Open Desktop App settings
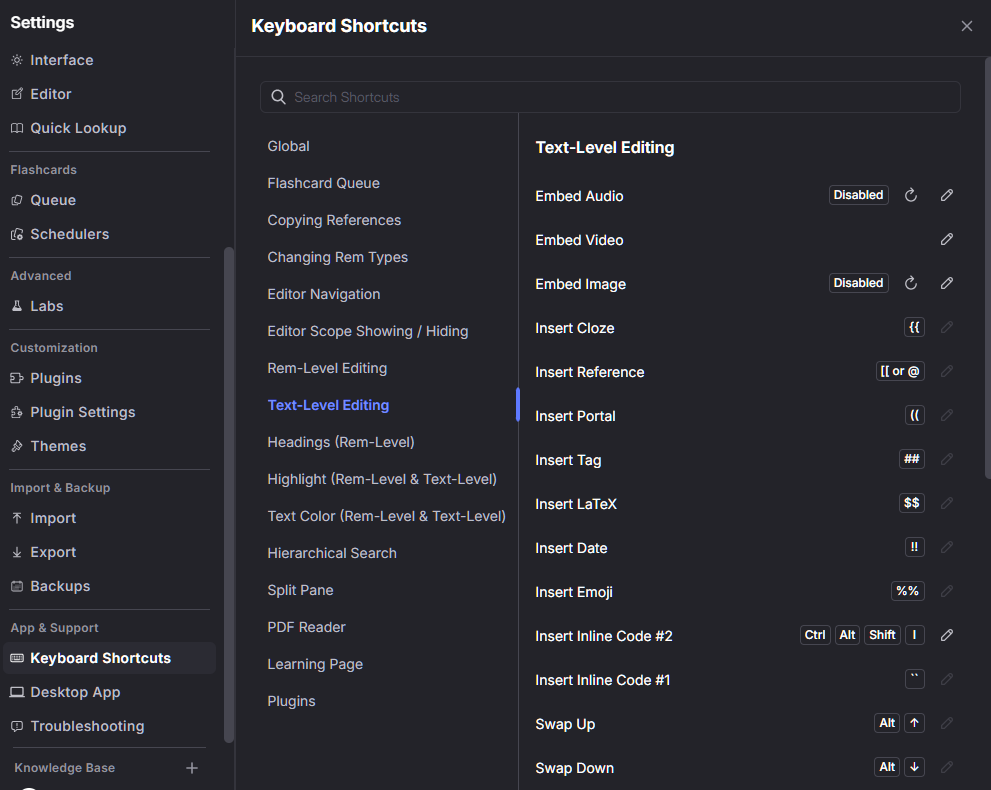This screenshot has width=991, height=790. pos(75,692)
